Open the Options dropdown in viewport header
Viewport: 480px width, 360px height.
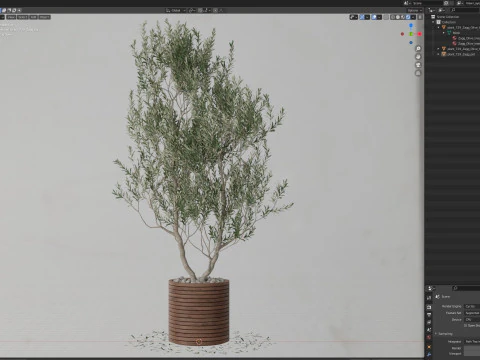tap(414, 10)
